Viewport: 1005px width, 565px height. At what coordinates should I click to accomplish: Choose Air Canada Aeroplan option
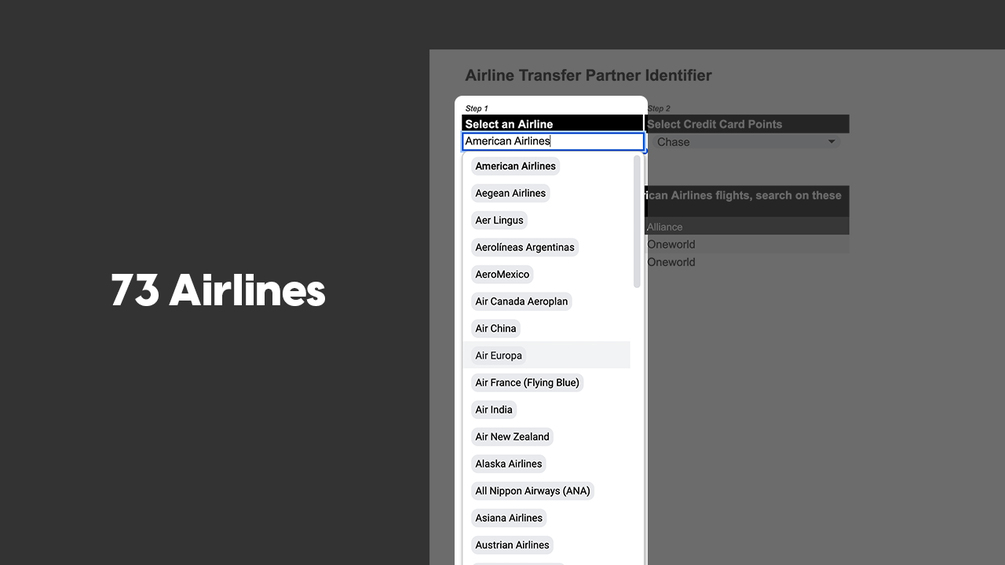pos(521,301)
